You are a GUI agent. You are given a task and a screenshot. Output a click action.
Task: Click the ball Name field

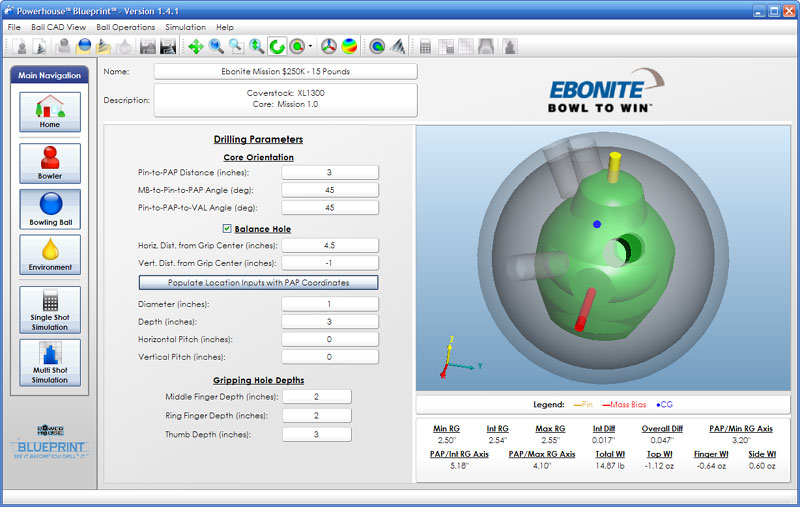click(286, 71)
